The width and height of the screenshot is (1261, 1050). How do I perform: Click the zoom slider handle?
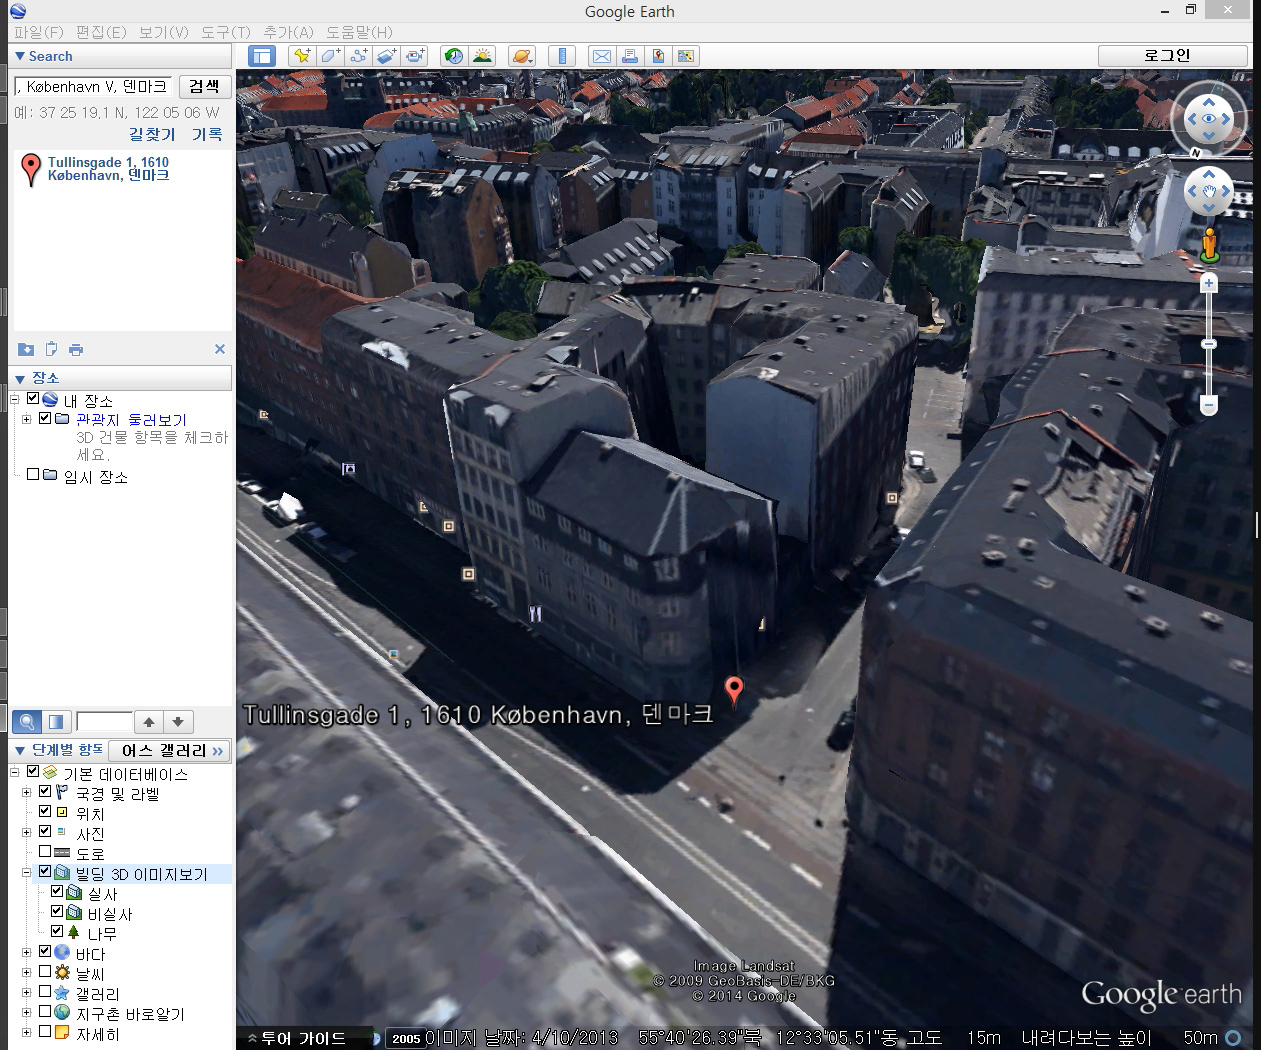pyautogui.click(x=1208, y=344)
